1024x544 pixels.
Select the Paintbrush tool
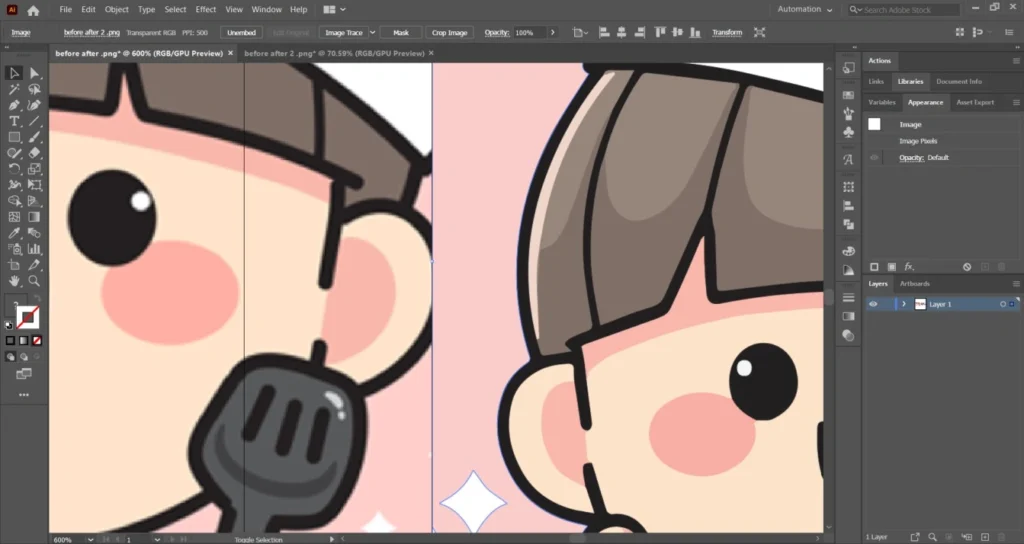(x=34, y=137)
